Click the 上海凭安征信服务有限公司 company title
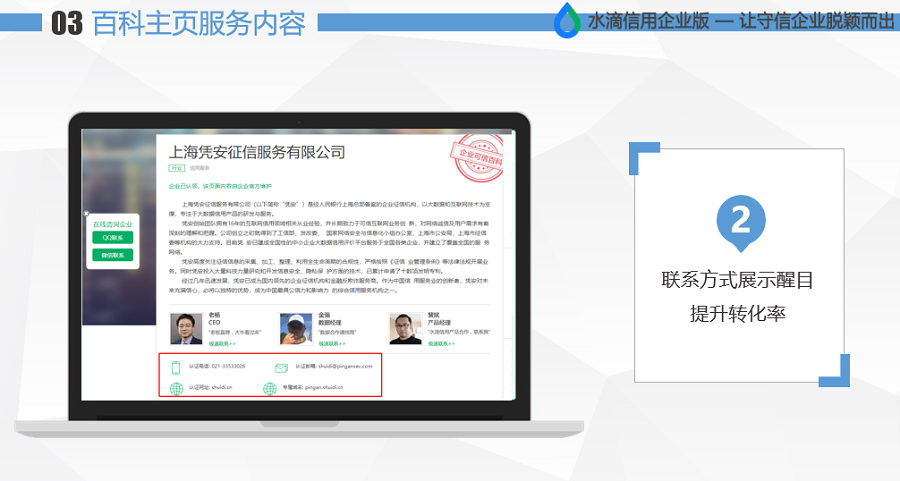900x481 pixels. pyautogui.click(x=256, y=152)
